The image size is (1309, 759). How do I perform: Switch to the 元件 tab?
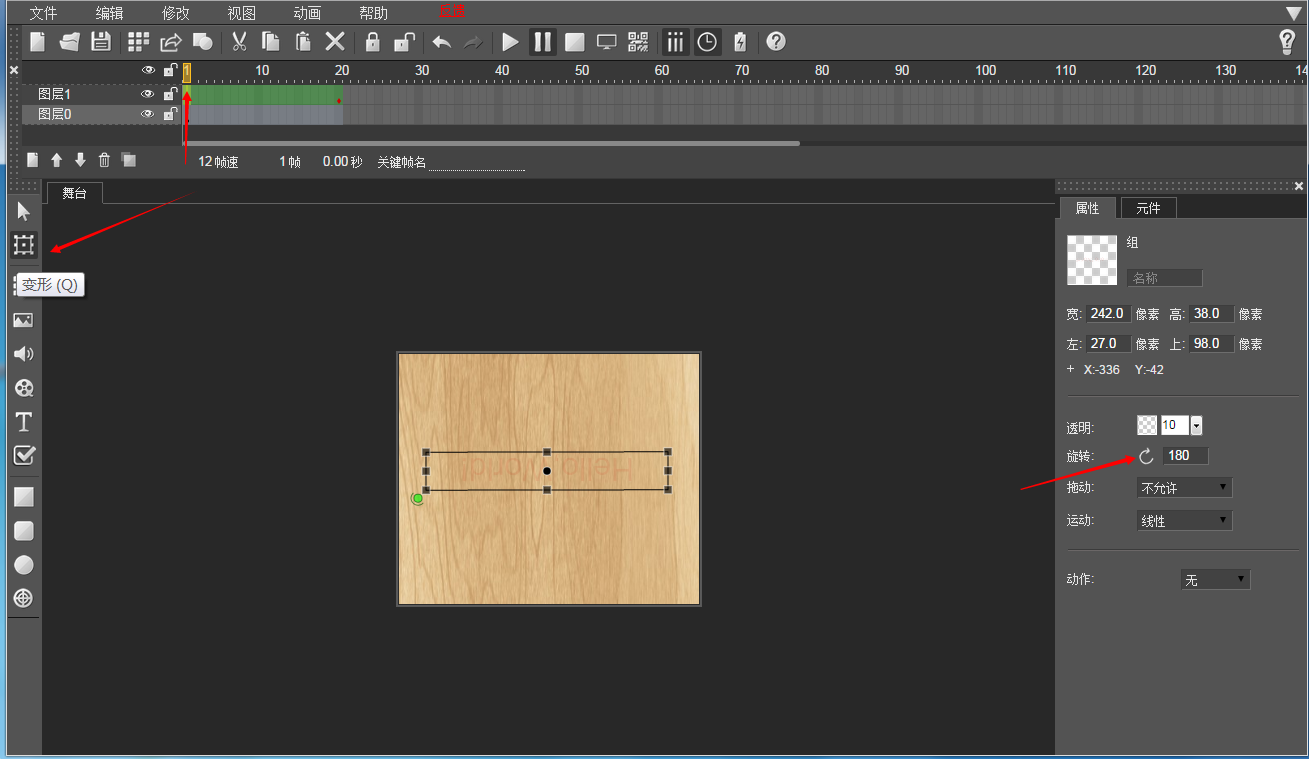click(1148, 208)
